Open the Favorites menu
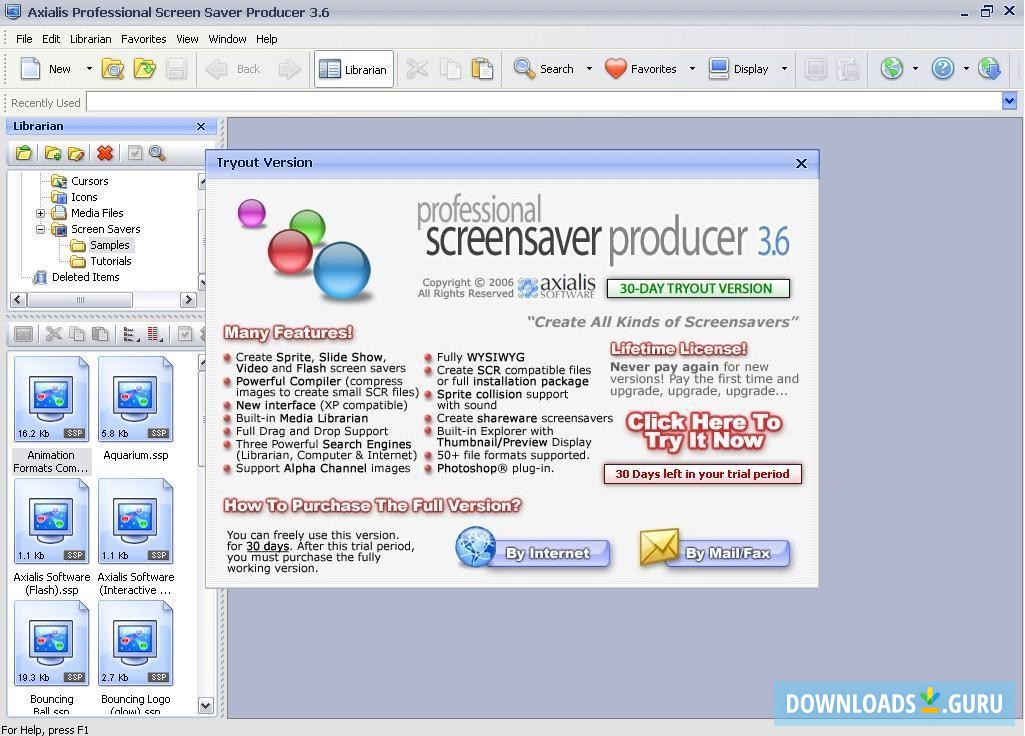The width and height of the screenshot is (1025, 736). tap(144, 39)
